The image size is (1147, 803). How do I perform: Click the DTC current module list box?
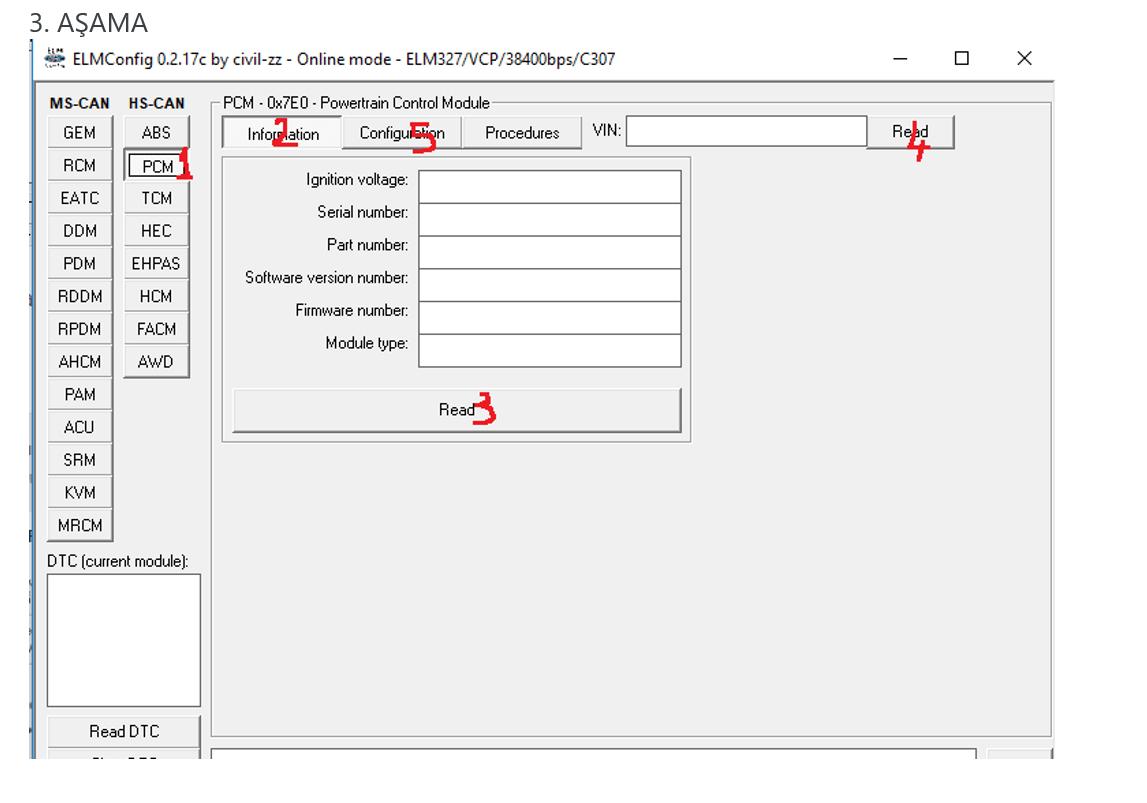(x=123, y=640)
